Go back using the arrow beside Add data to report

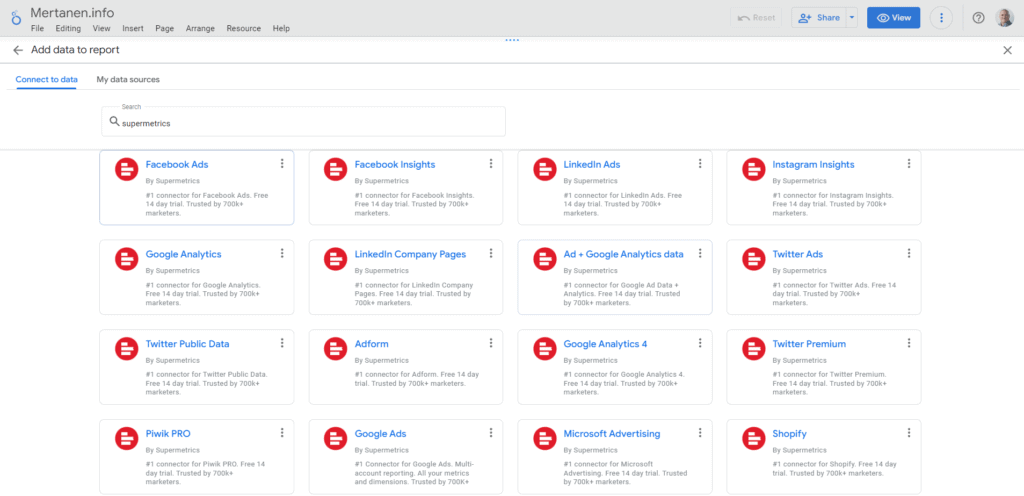coord(18,50)
